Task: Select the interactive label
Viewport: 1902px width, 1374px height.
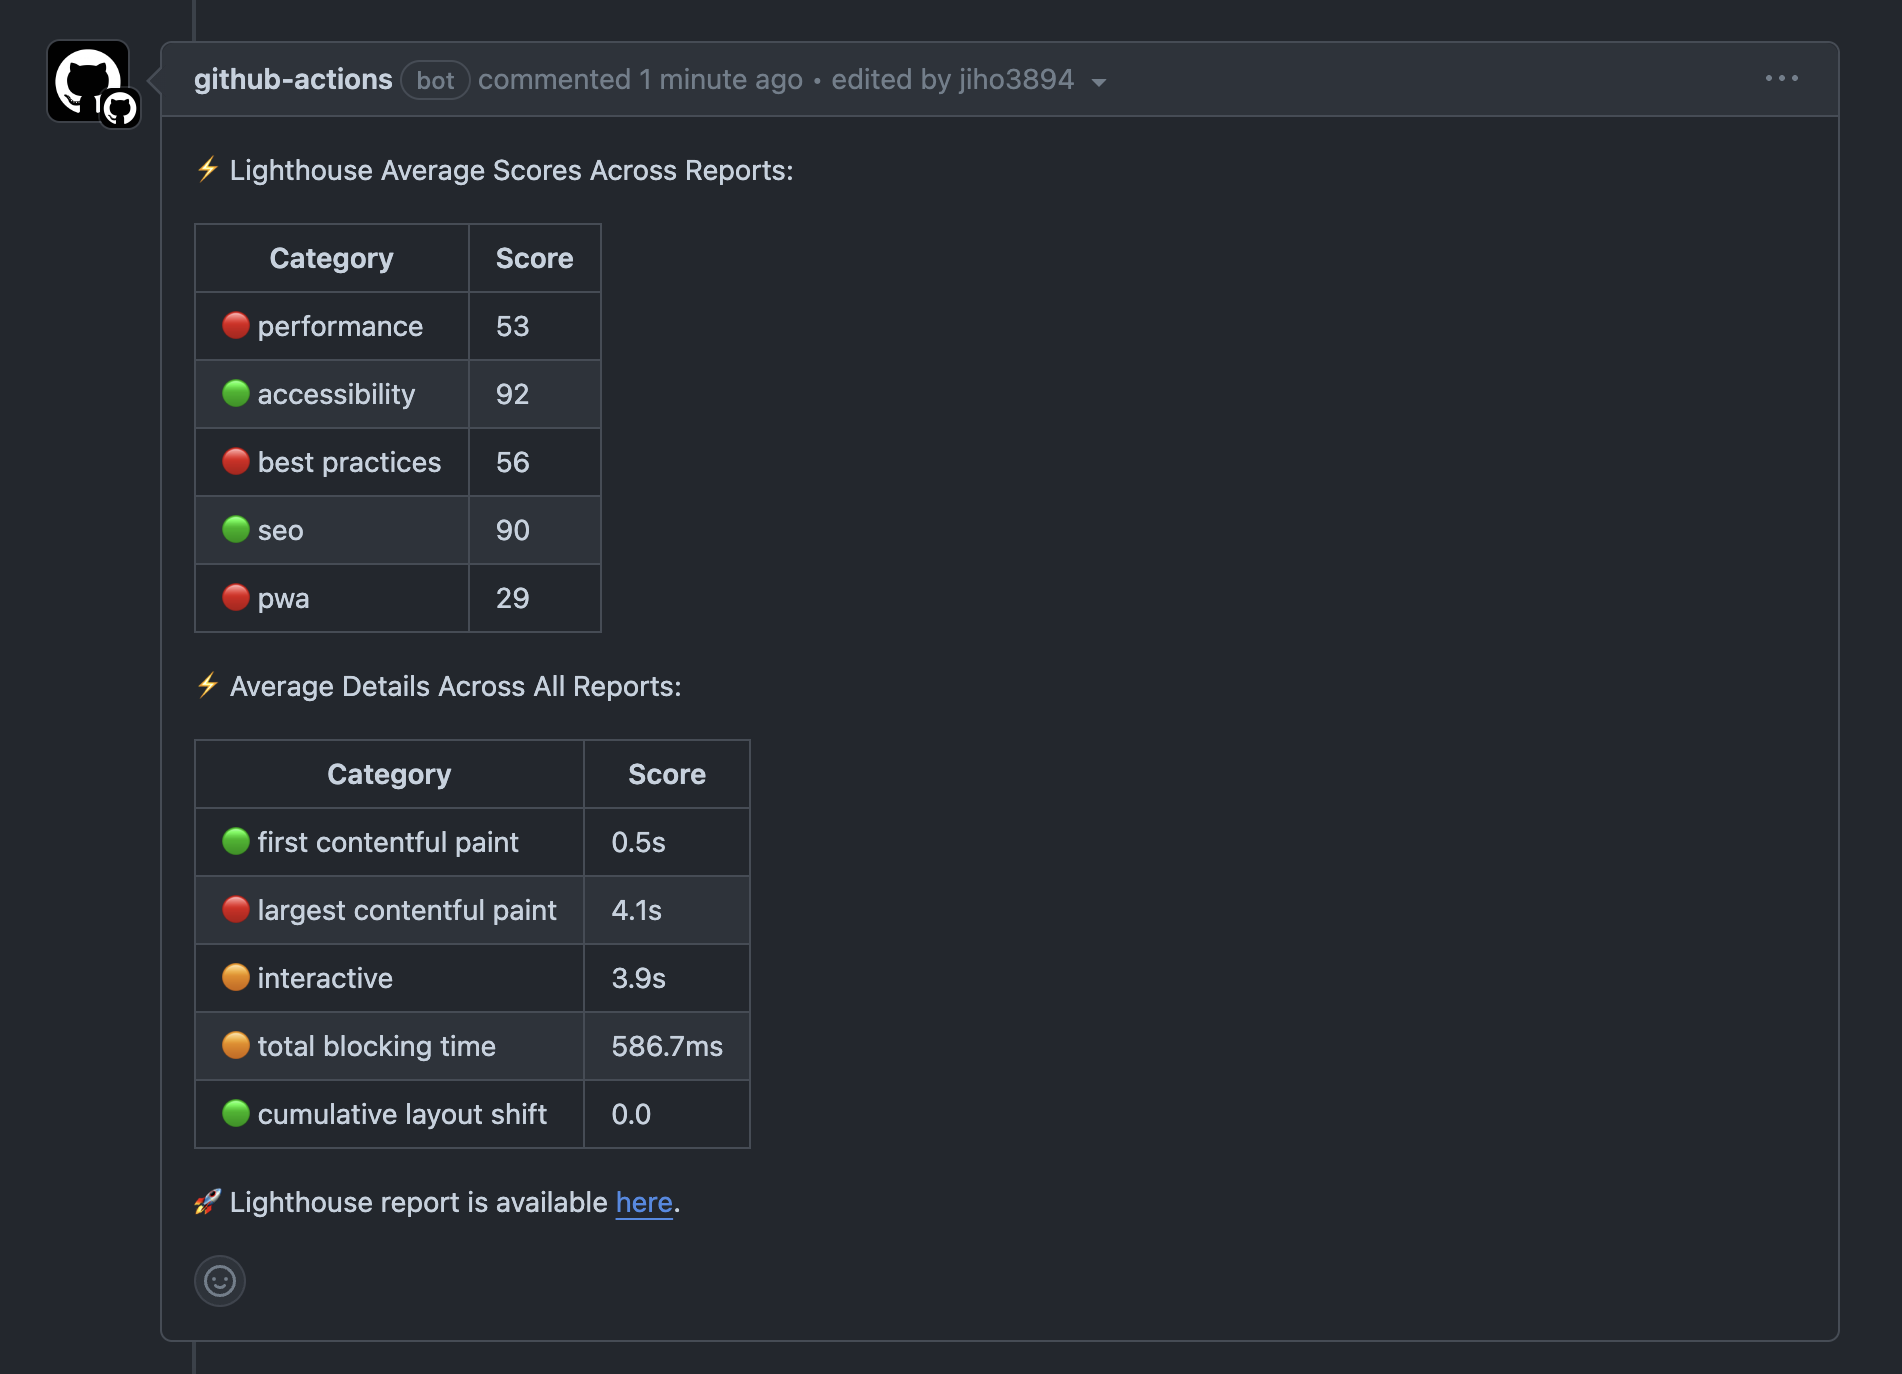Action: pyautogui.click(x=325, y=978)
